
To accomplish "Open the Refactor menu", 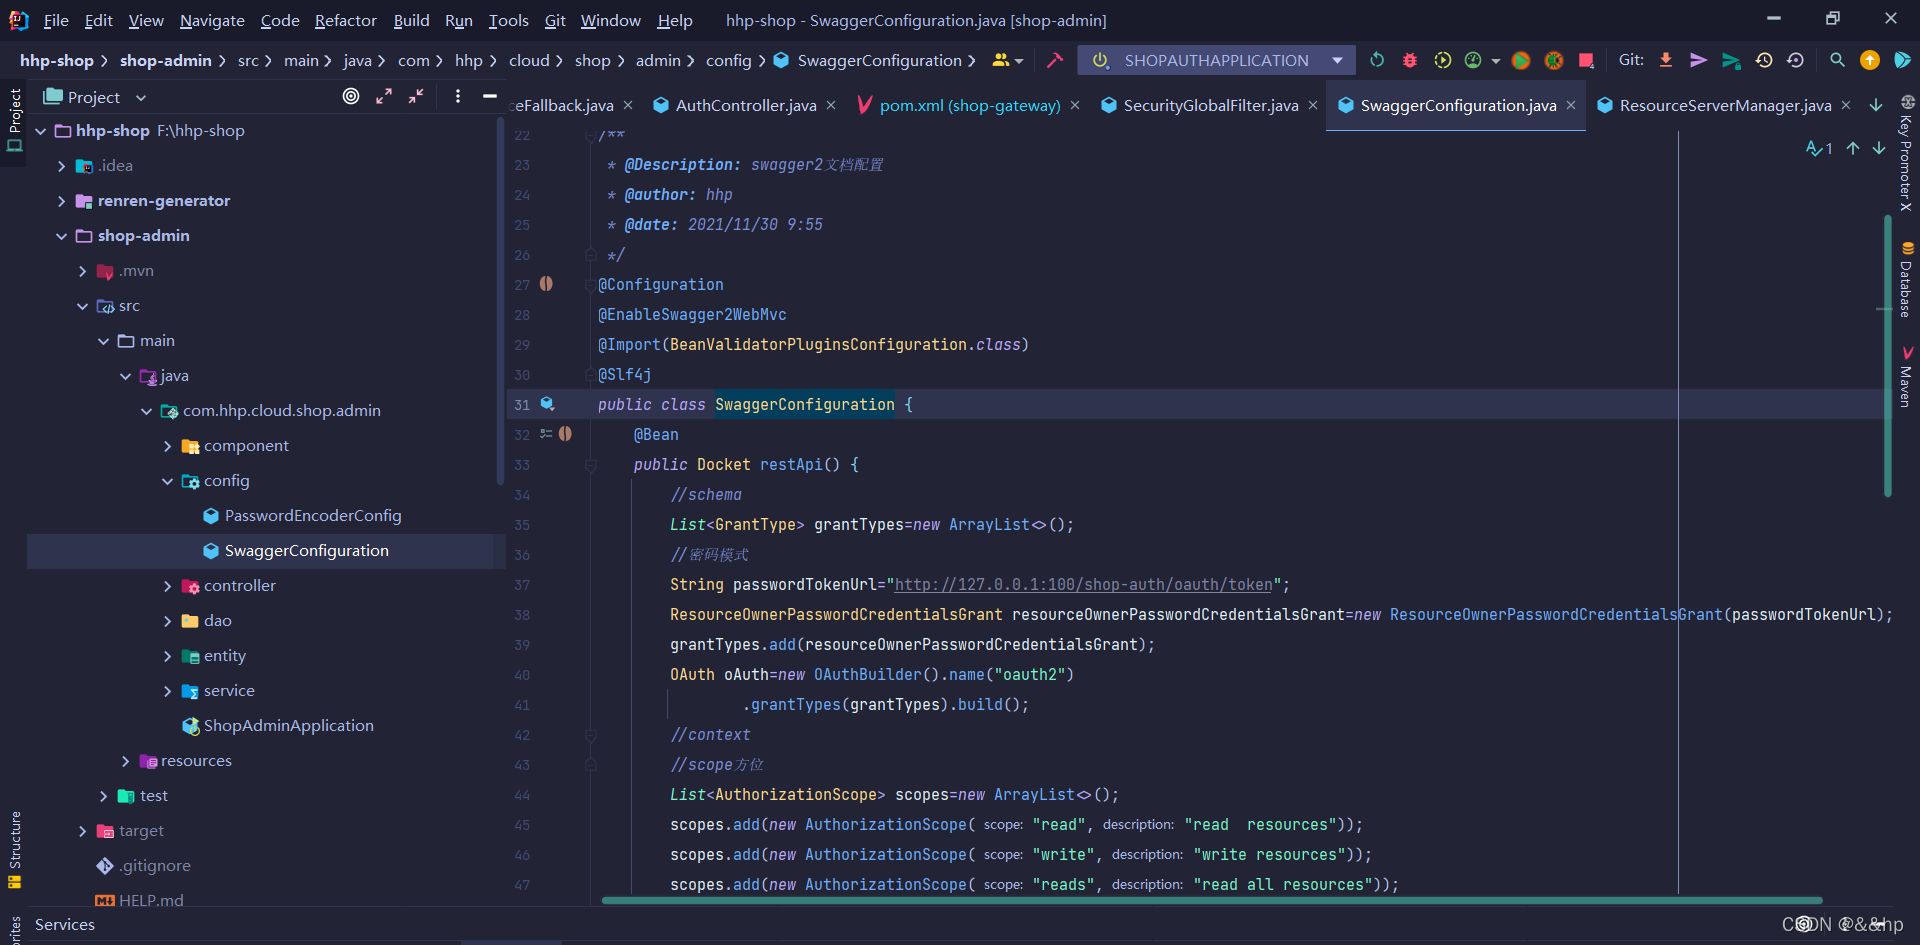I will pos(345,20).
